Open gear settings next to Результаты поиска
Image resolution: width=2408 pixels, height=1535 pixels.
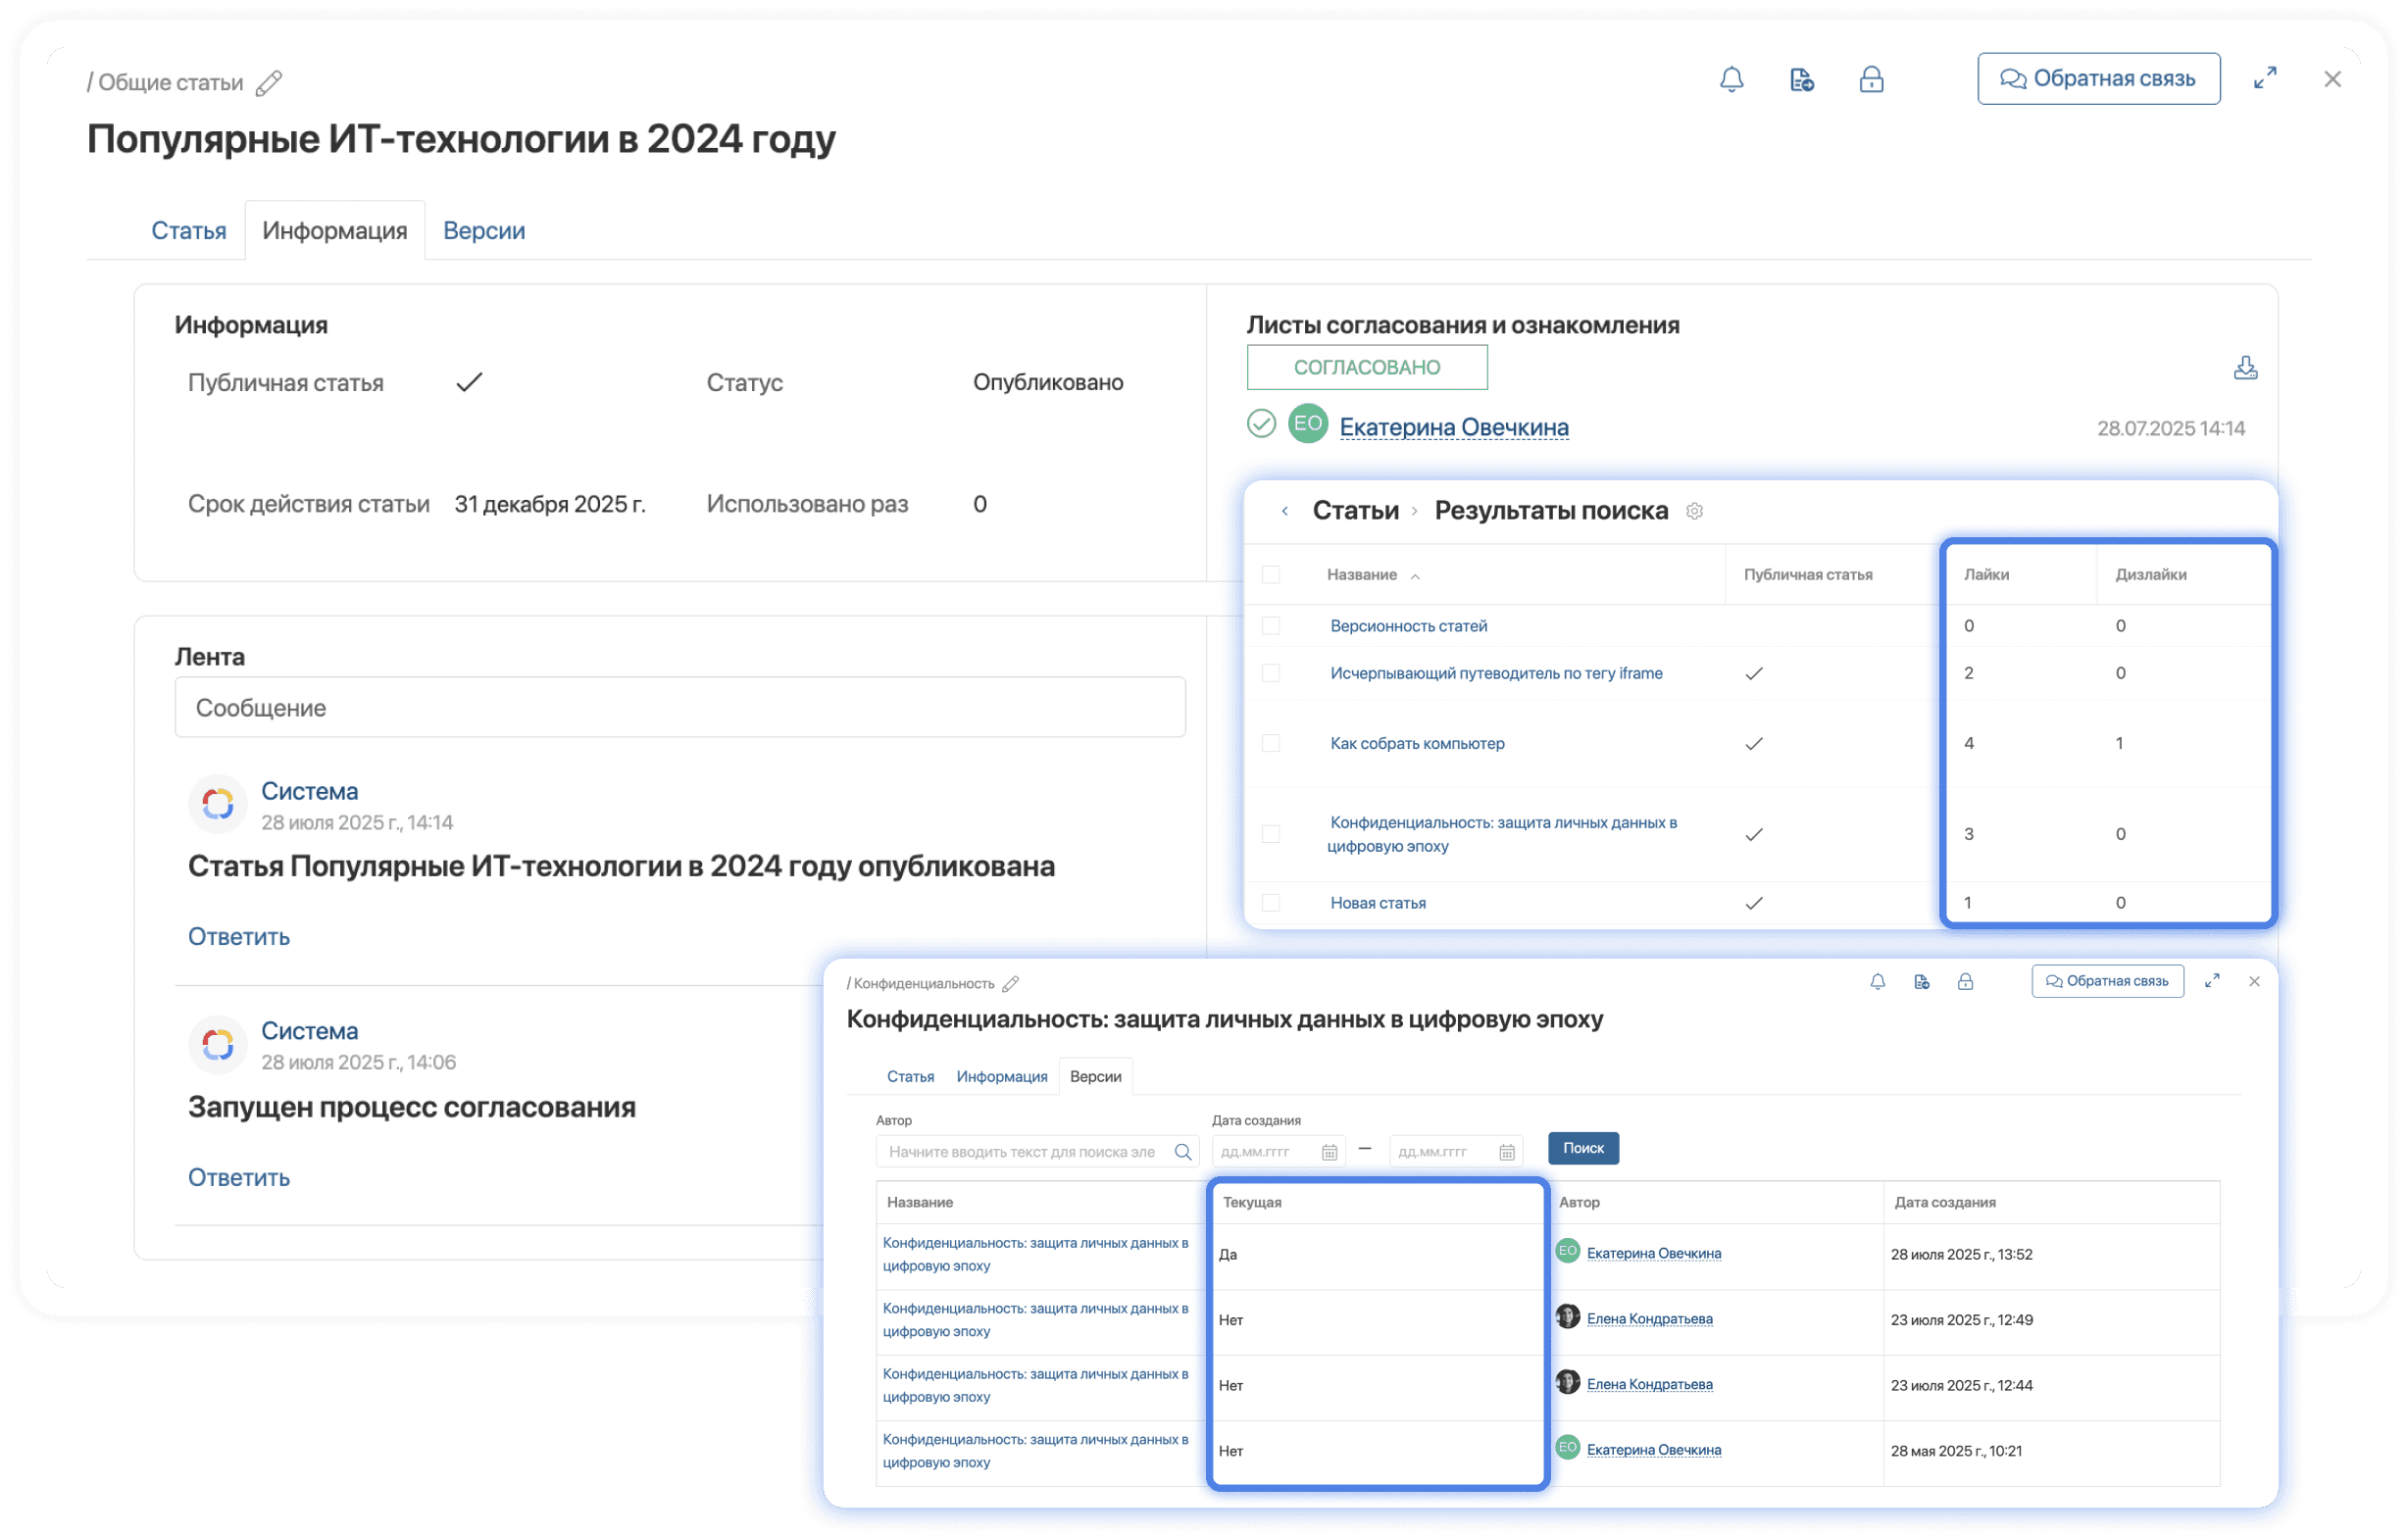point(1694,511)
